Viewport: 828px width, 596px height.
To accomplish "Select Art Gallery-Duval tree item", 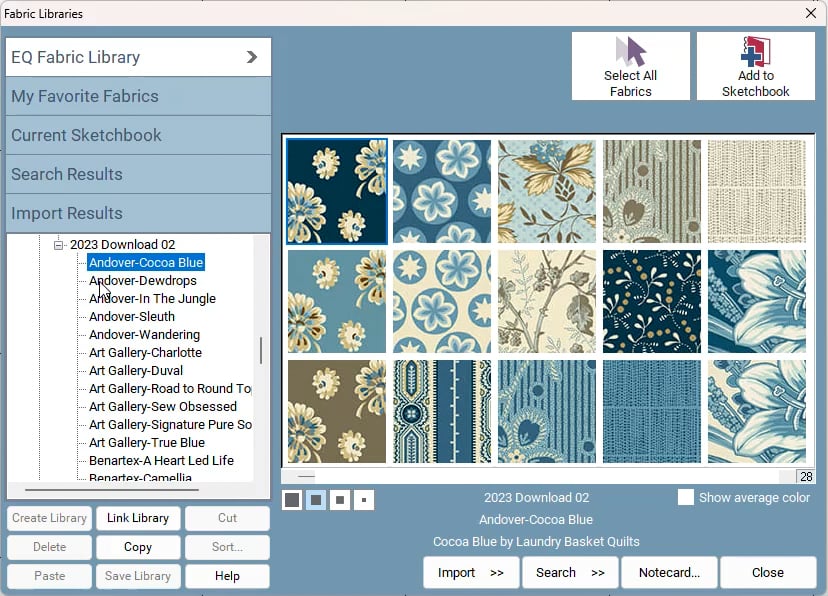I will pyautogui.click(x=136, y=370).
